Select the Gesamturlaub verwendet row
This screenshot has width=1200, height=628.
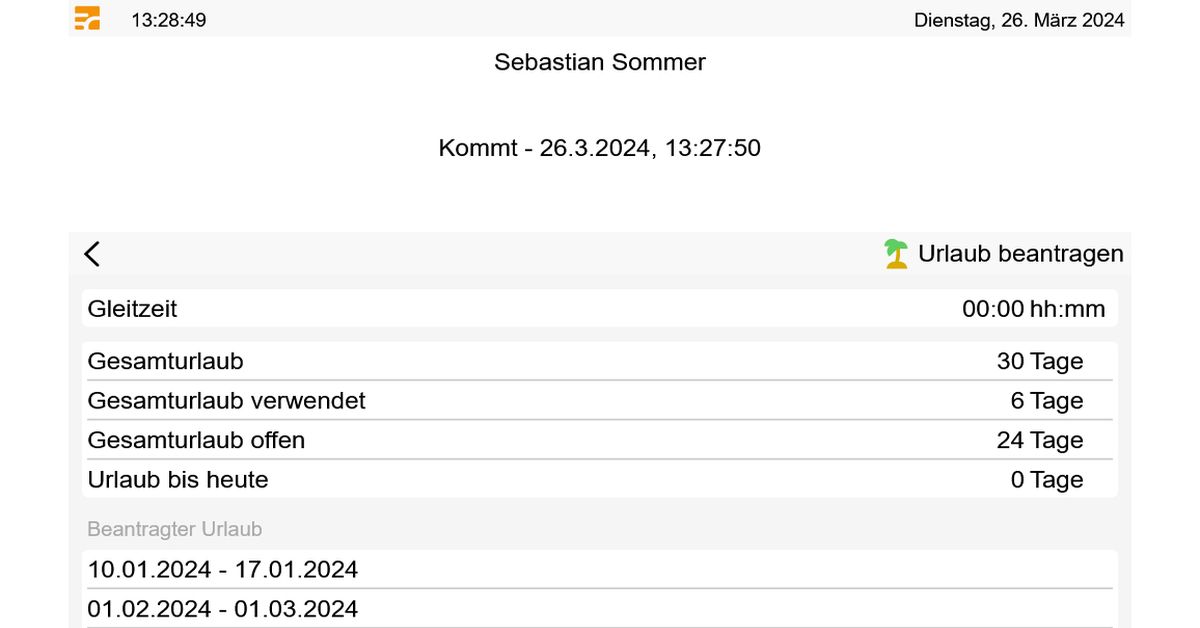(x=600, y=400)
